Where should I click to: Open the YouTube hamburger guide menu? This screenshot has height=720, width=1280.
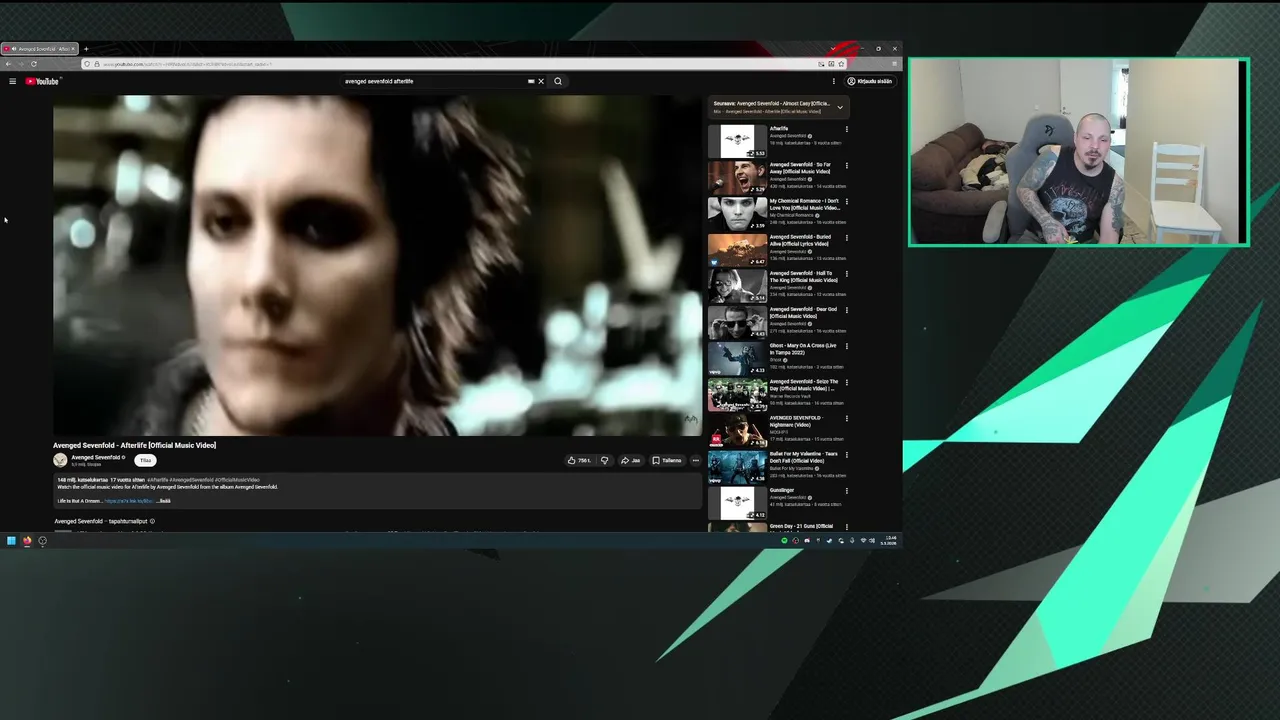point(12,81)
